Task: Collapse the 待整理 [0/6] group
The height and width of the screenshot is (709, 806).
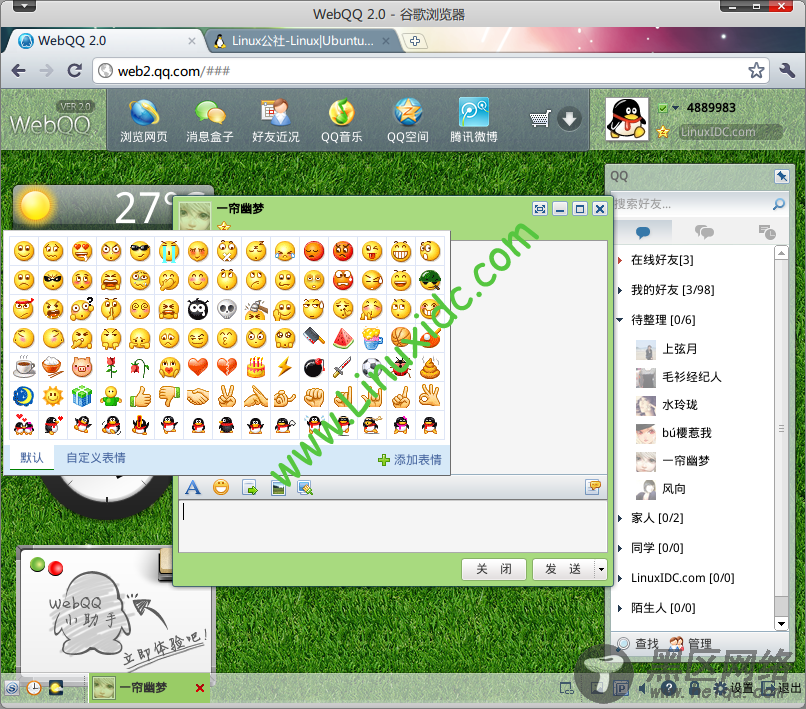Action: point(620,320)
